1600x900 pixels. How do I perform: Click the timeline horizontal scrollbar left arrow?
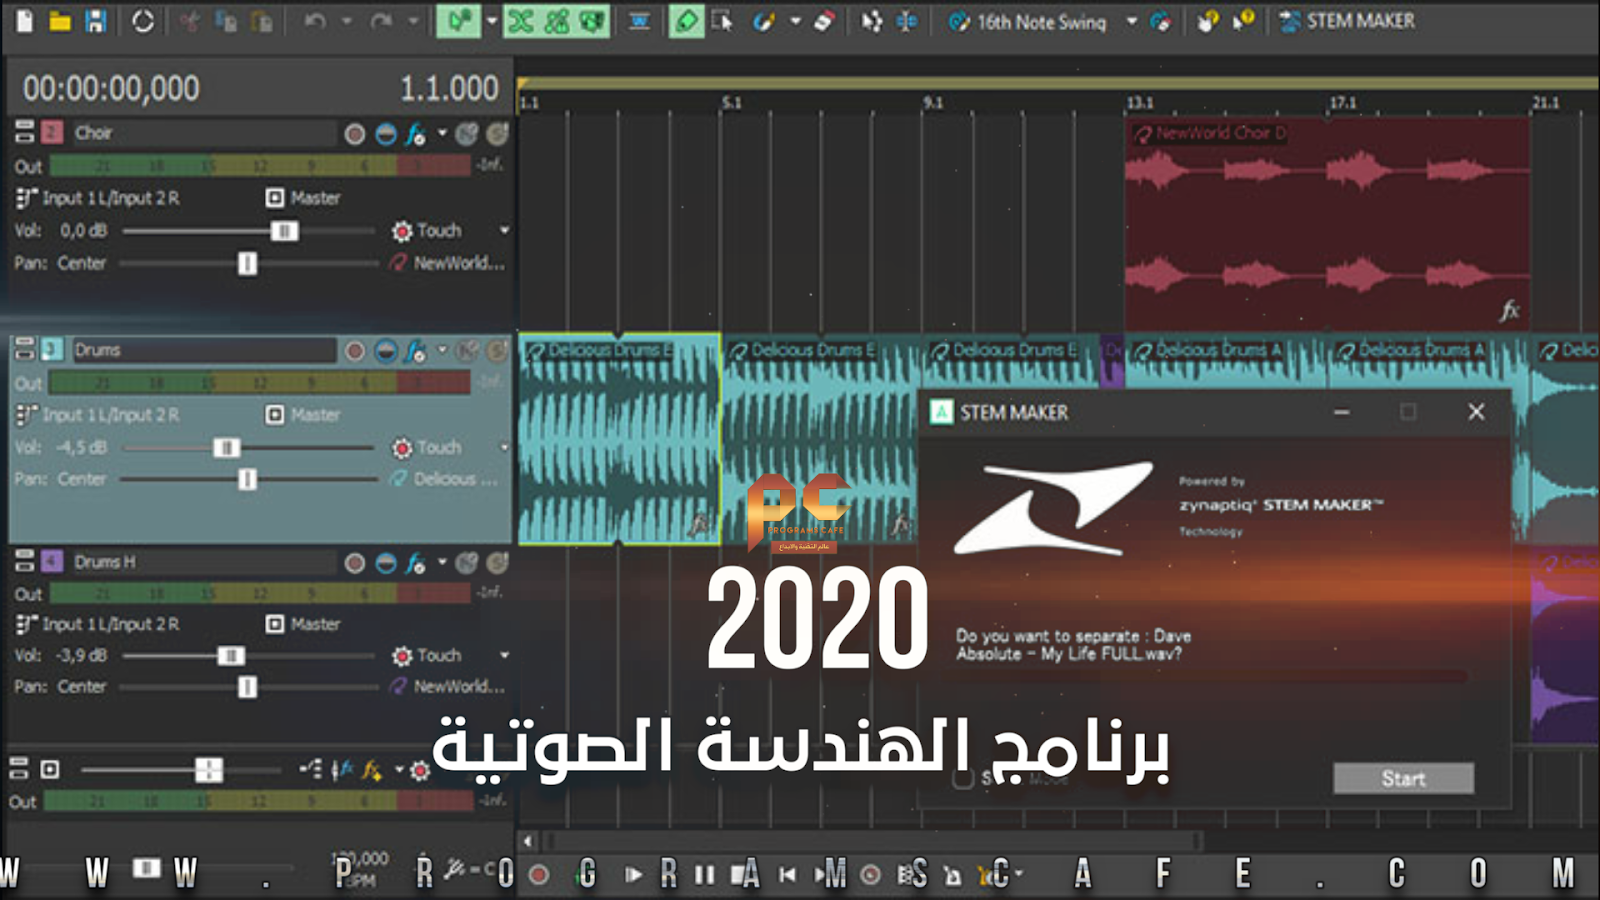pos(528,841)
